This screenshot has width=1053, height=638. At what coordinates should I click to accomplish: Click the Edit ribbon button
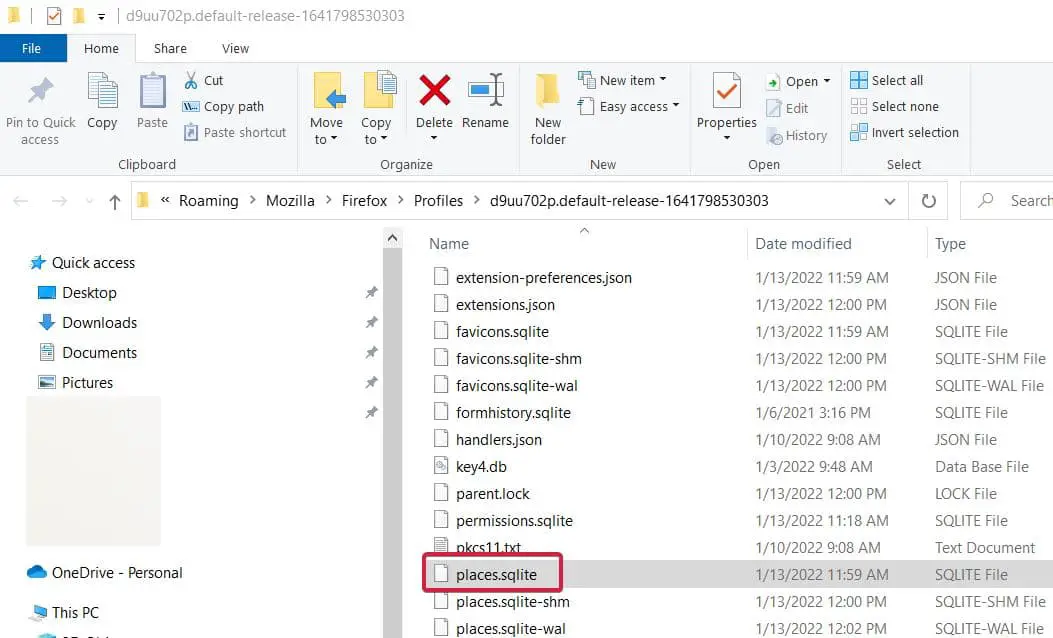787,108
